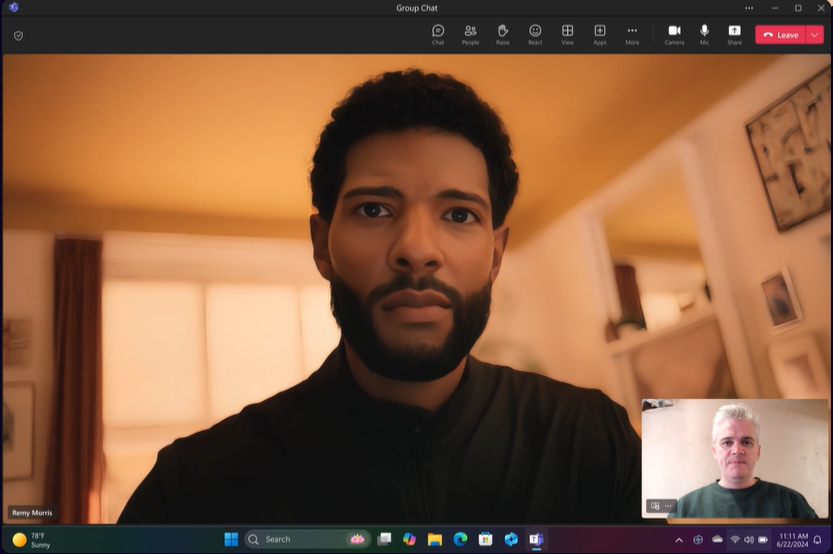Open Microsoft Store from the taskbar
The width and height of the screenshot is (833, 554).
(x=486, y=540)
